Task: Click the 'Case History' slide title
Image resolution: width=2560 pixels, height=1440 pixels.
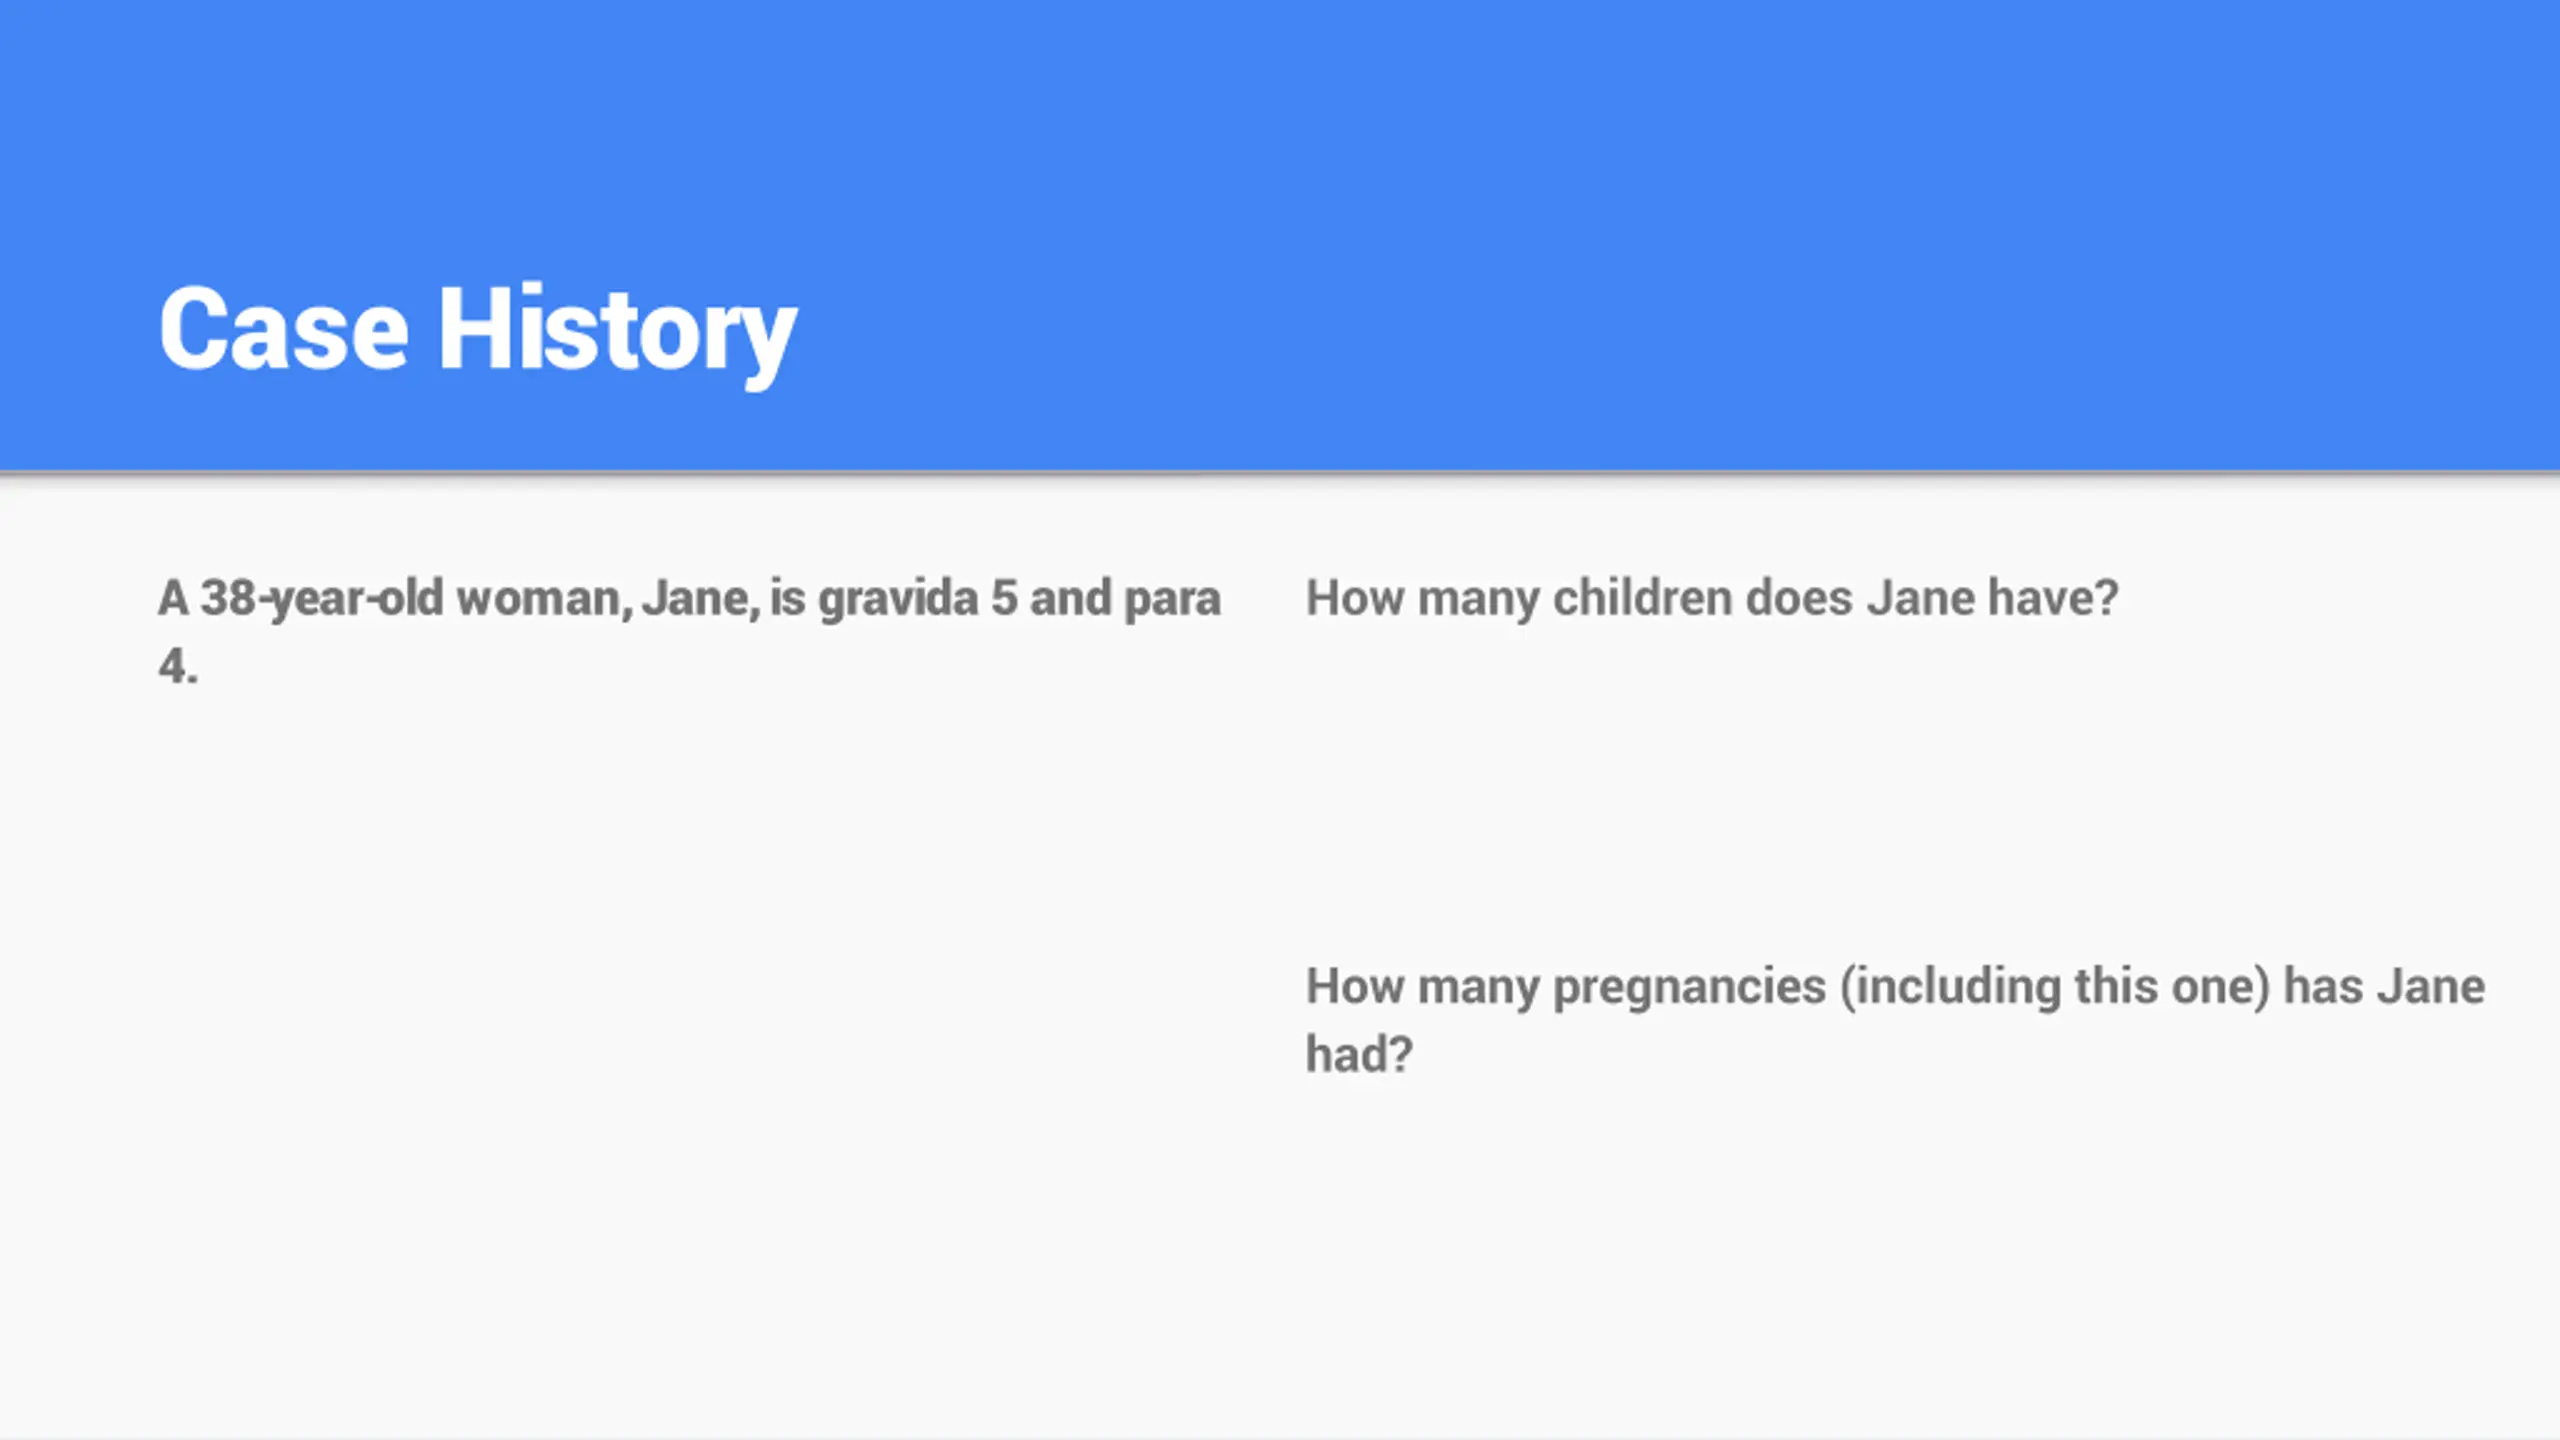Action: click(478, 331)
